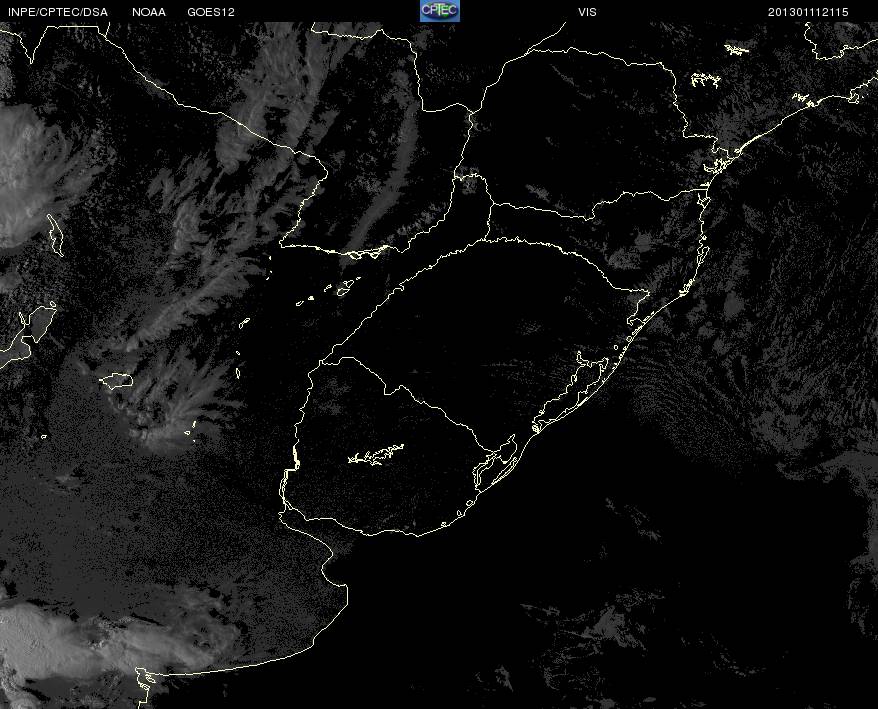Click the GOES12 satellite label
The width and height of the screenshot is (878, 709).
(x=211, y=11)
